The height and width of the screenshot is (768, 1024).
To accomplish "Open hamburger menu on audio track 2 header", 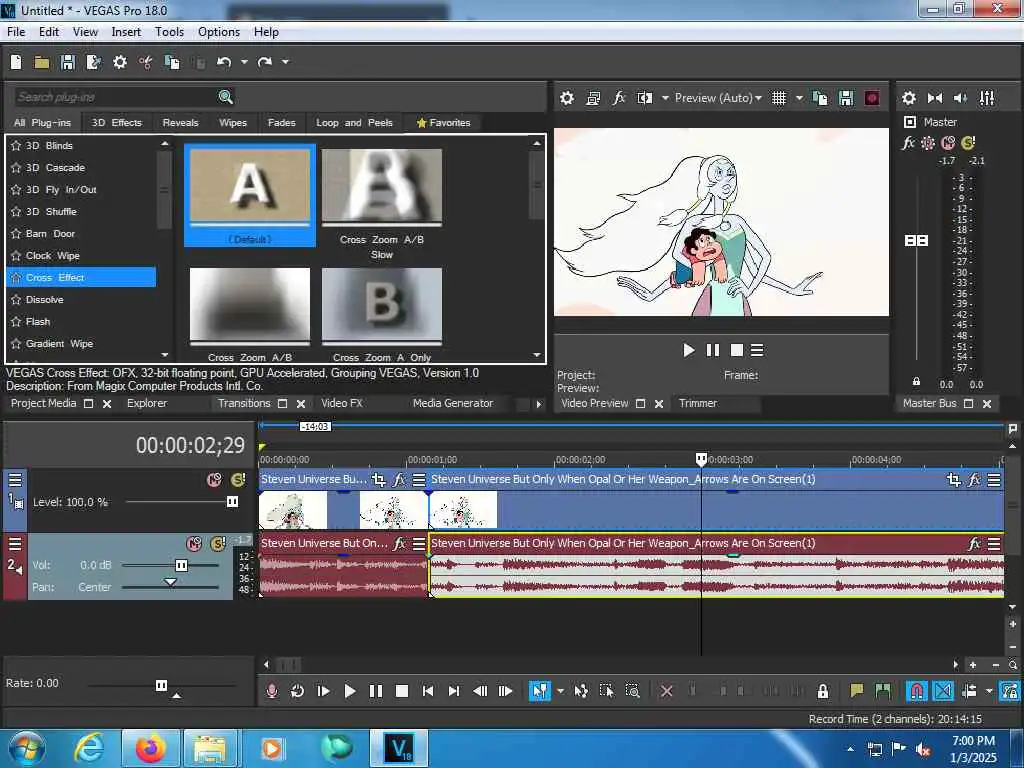I will (15, 543).
